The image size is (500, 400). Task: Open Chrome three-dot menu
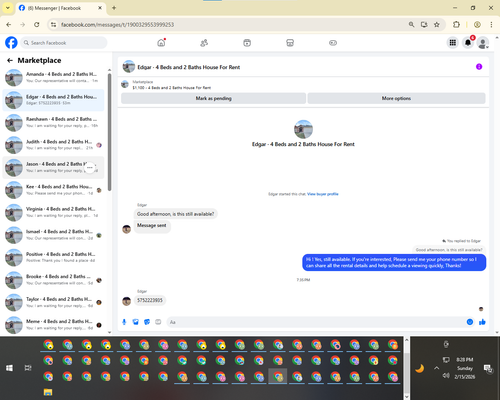pos(491,24)
